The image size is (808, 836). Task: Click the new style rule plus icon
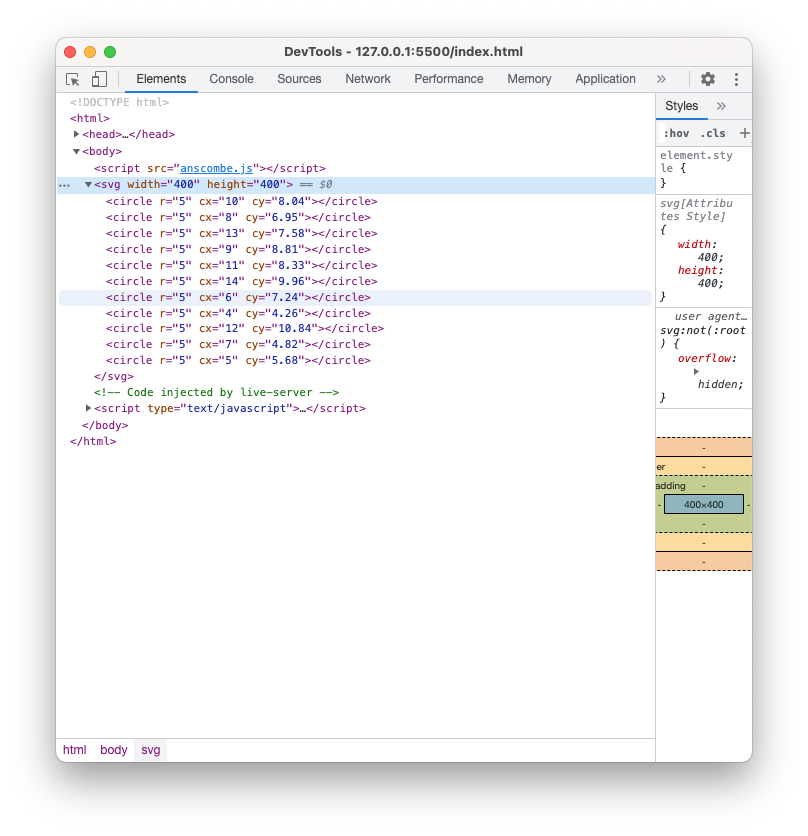coord(744,133)
